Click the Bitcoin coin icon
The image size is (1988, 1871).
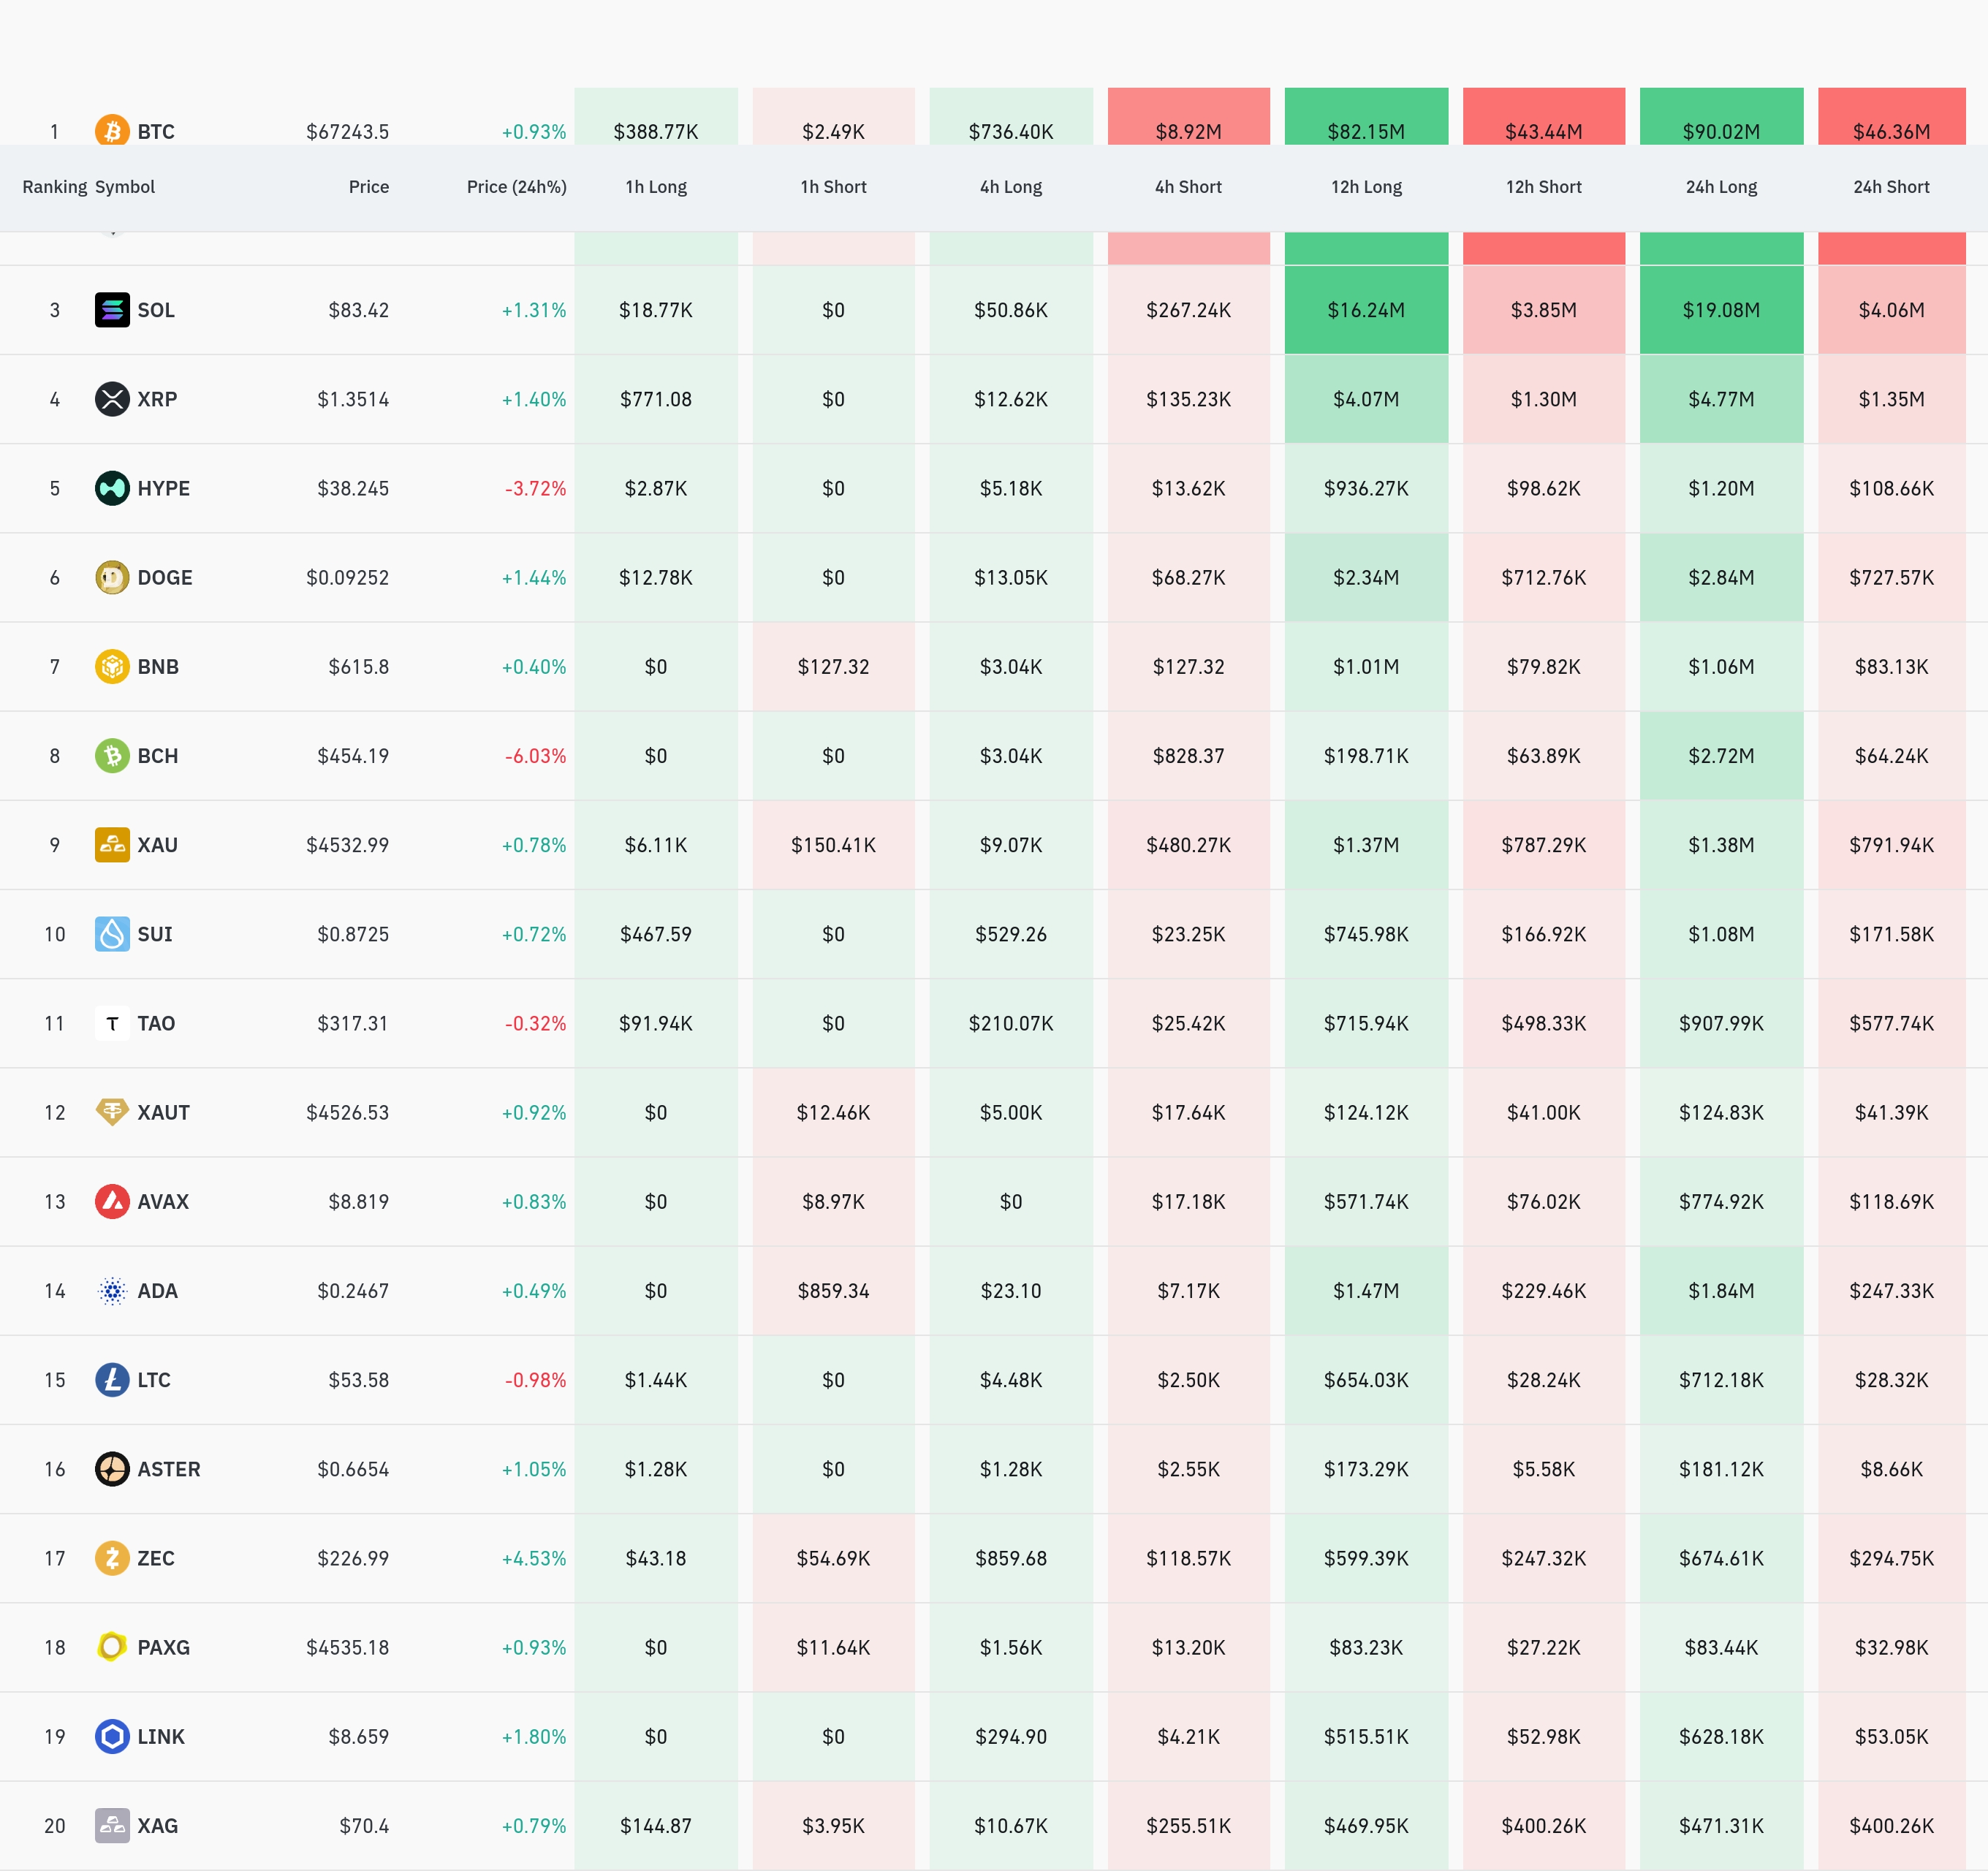pos(112,130)
